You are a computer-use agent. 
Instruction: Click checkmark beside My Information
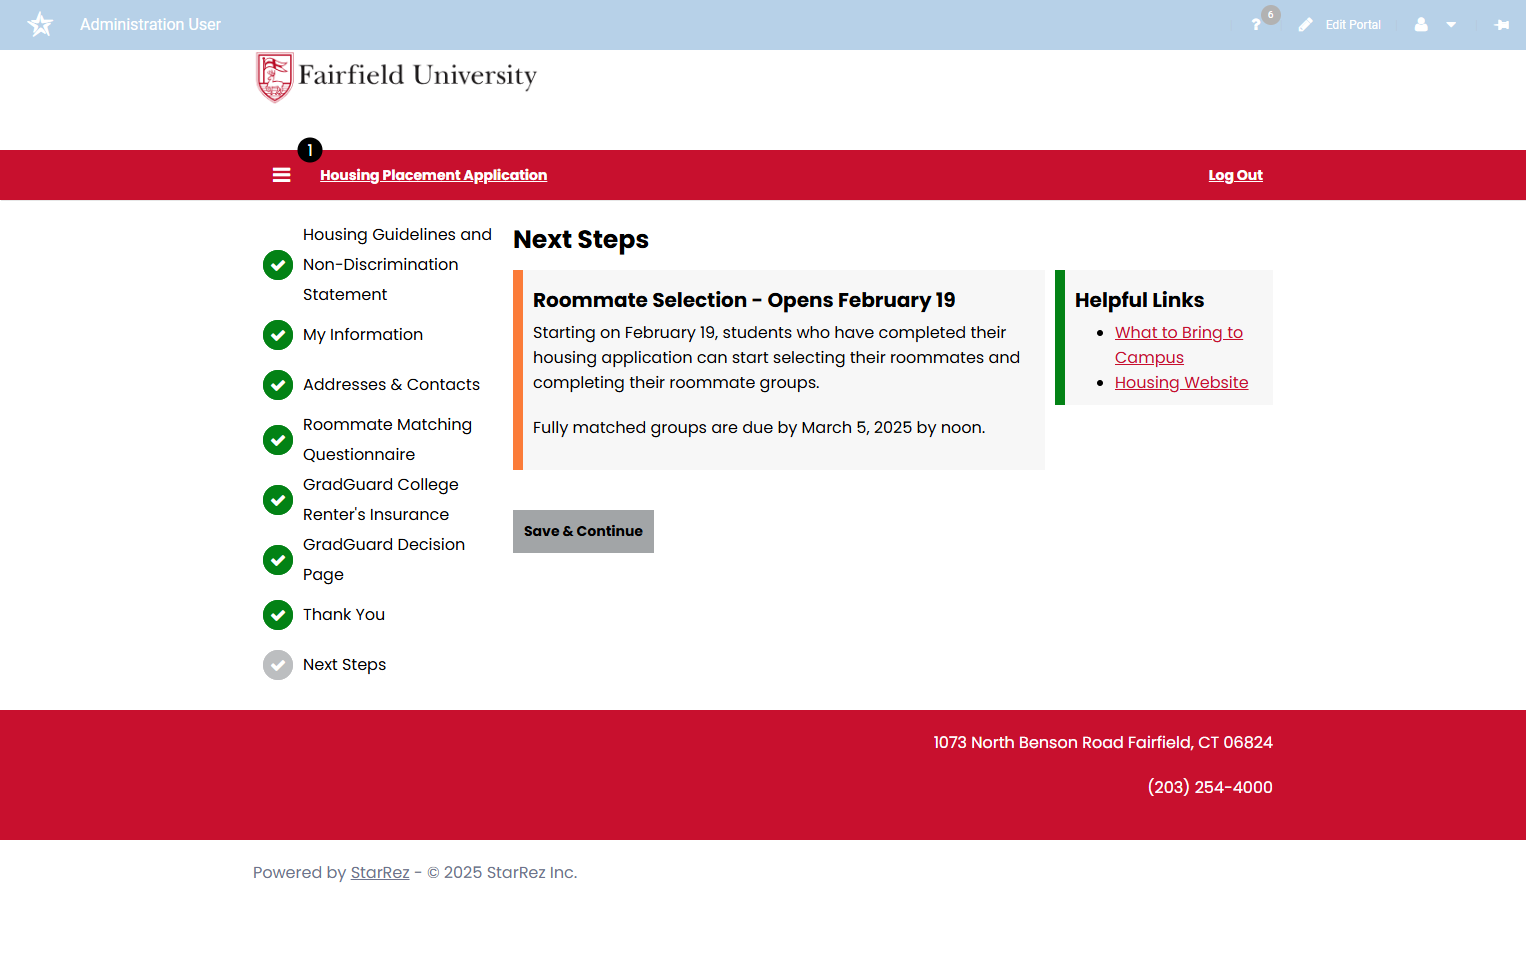(278, 335)
